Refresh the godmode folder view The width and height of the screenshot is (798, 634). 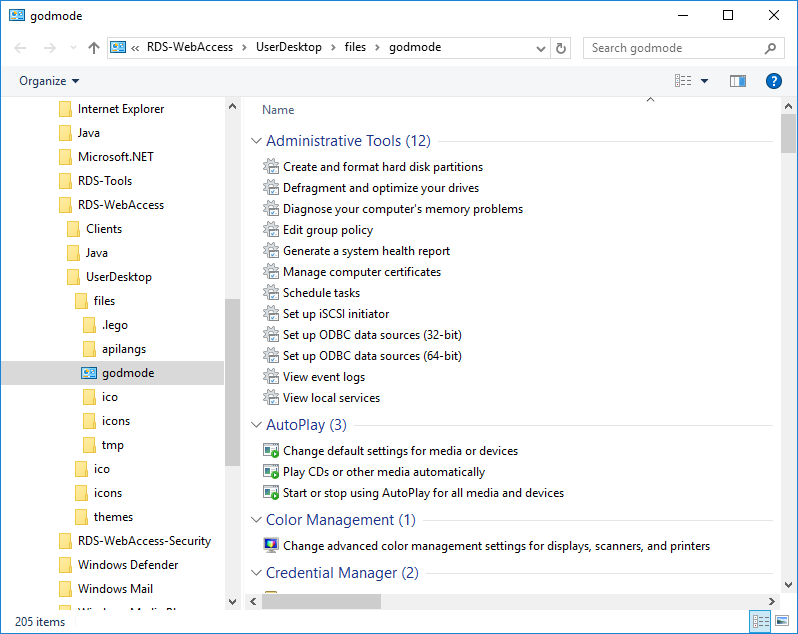561,48
